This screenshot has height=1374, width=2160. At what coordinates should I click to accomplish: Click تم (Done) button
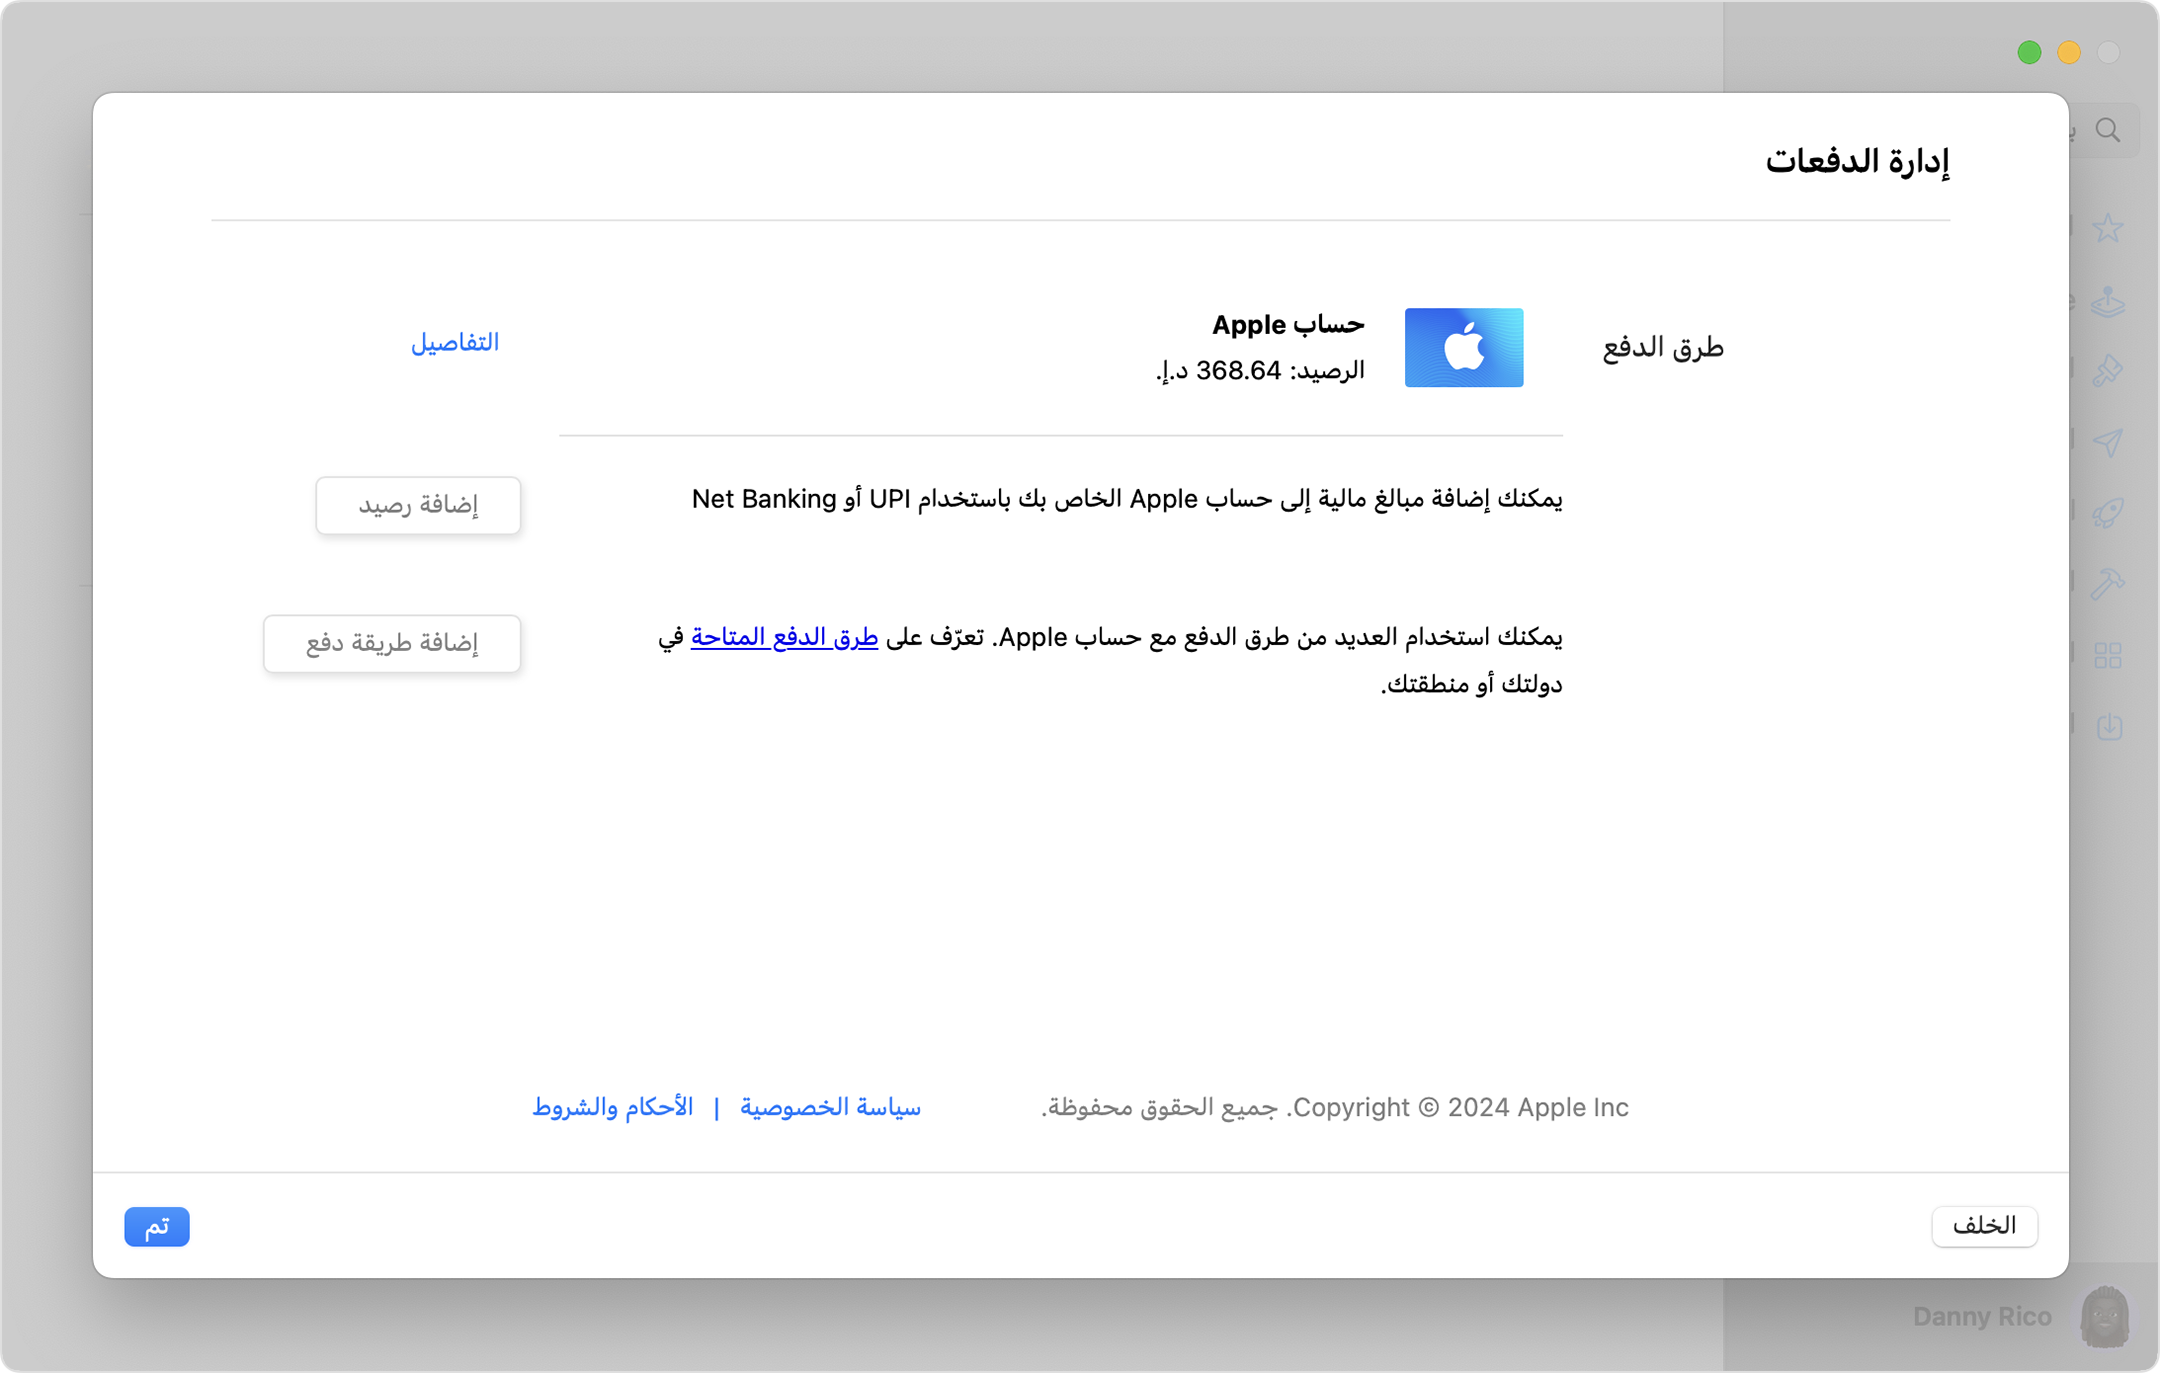click(x=157, y=1226)
